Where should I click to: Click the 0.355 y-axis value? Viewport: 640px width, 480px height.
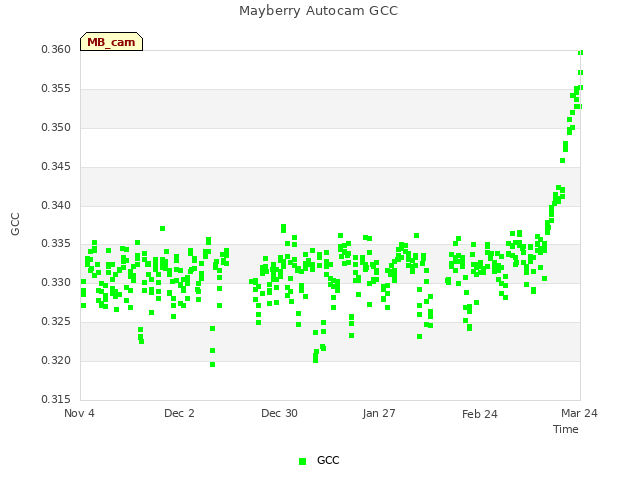click(x=56, y=89)
